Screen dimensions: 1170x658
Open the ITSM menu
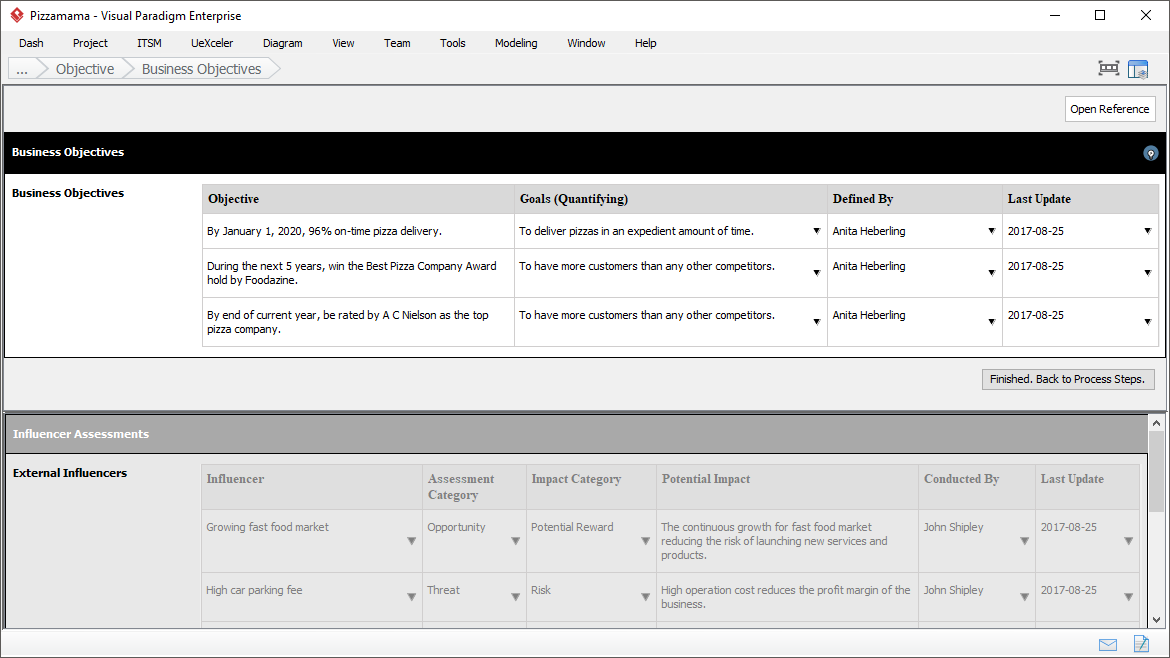coord(149,43)
